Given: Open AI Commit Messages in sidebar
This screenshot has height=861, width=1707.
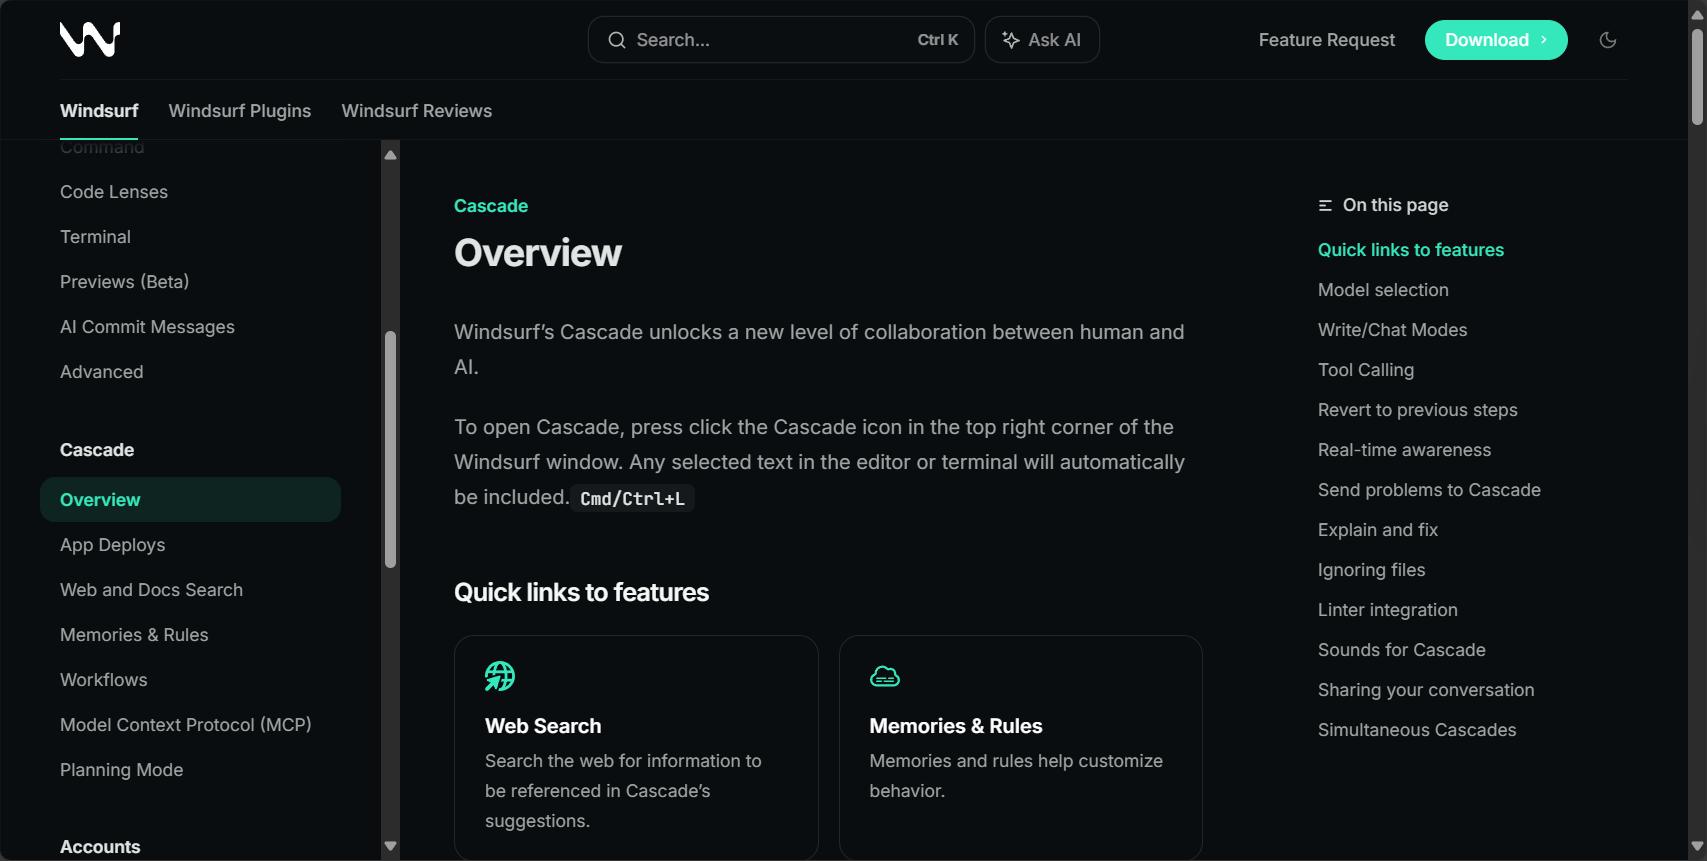Looking at the screenshot, I should point(147,327).
